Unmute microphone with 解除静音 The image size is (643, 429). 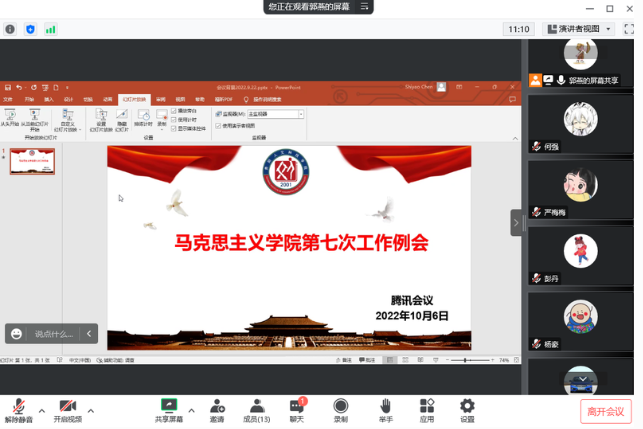(17, 410)
